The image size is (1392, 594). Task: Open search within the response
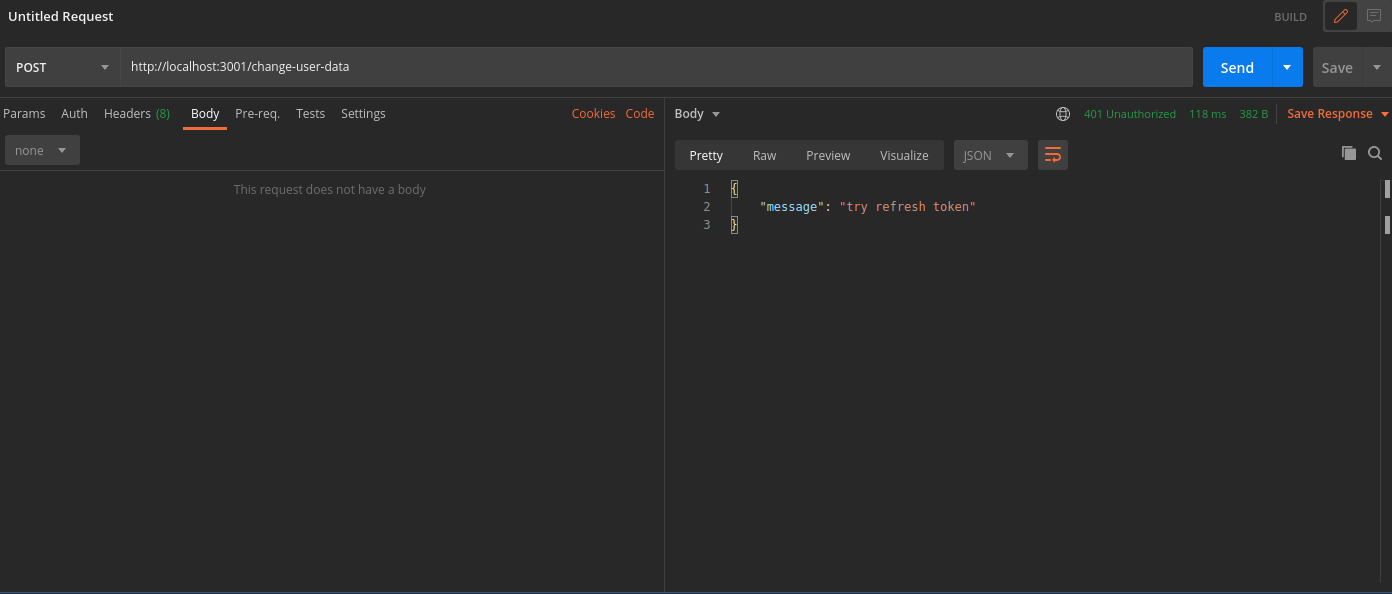point(1375,153)
